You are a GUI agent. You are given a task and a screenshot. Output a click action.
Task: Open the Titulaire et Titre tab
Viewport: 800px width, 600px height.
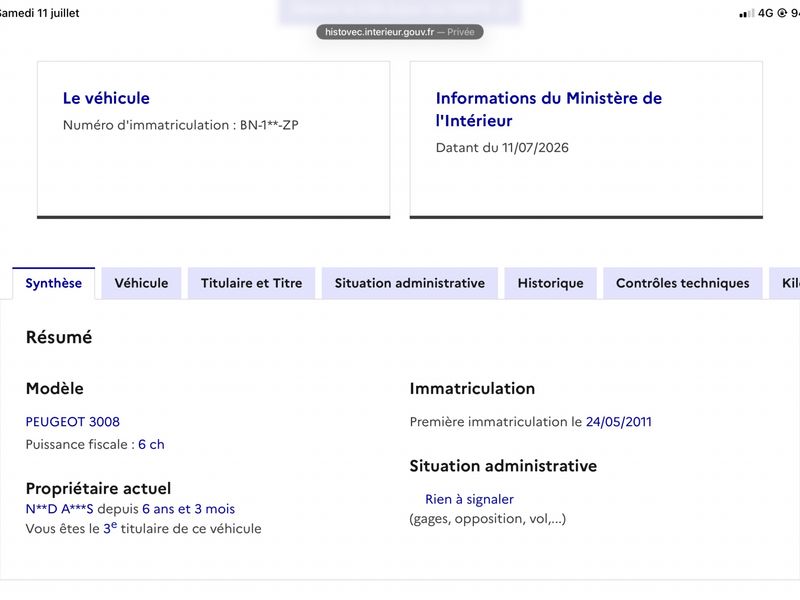pyautogui.click(x=252, y=283)
